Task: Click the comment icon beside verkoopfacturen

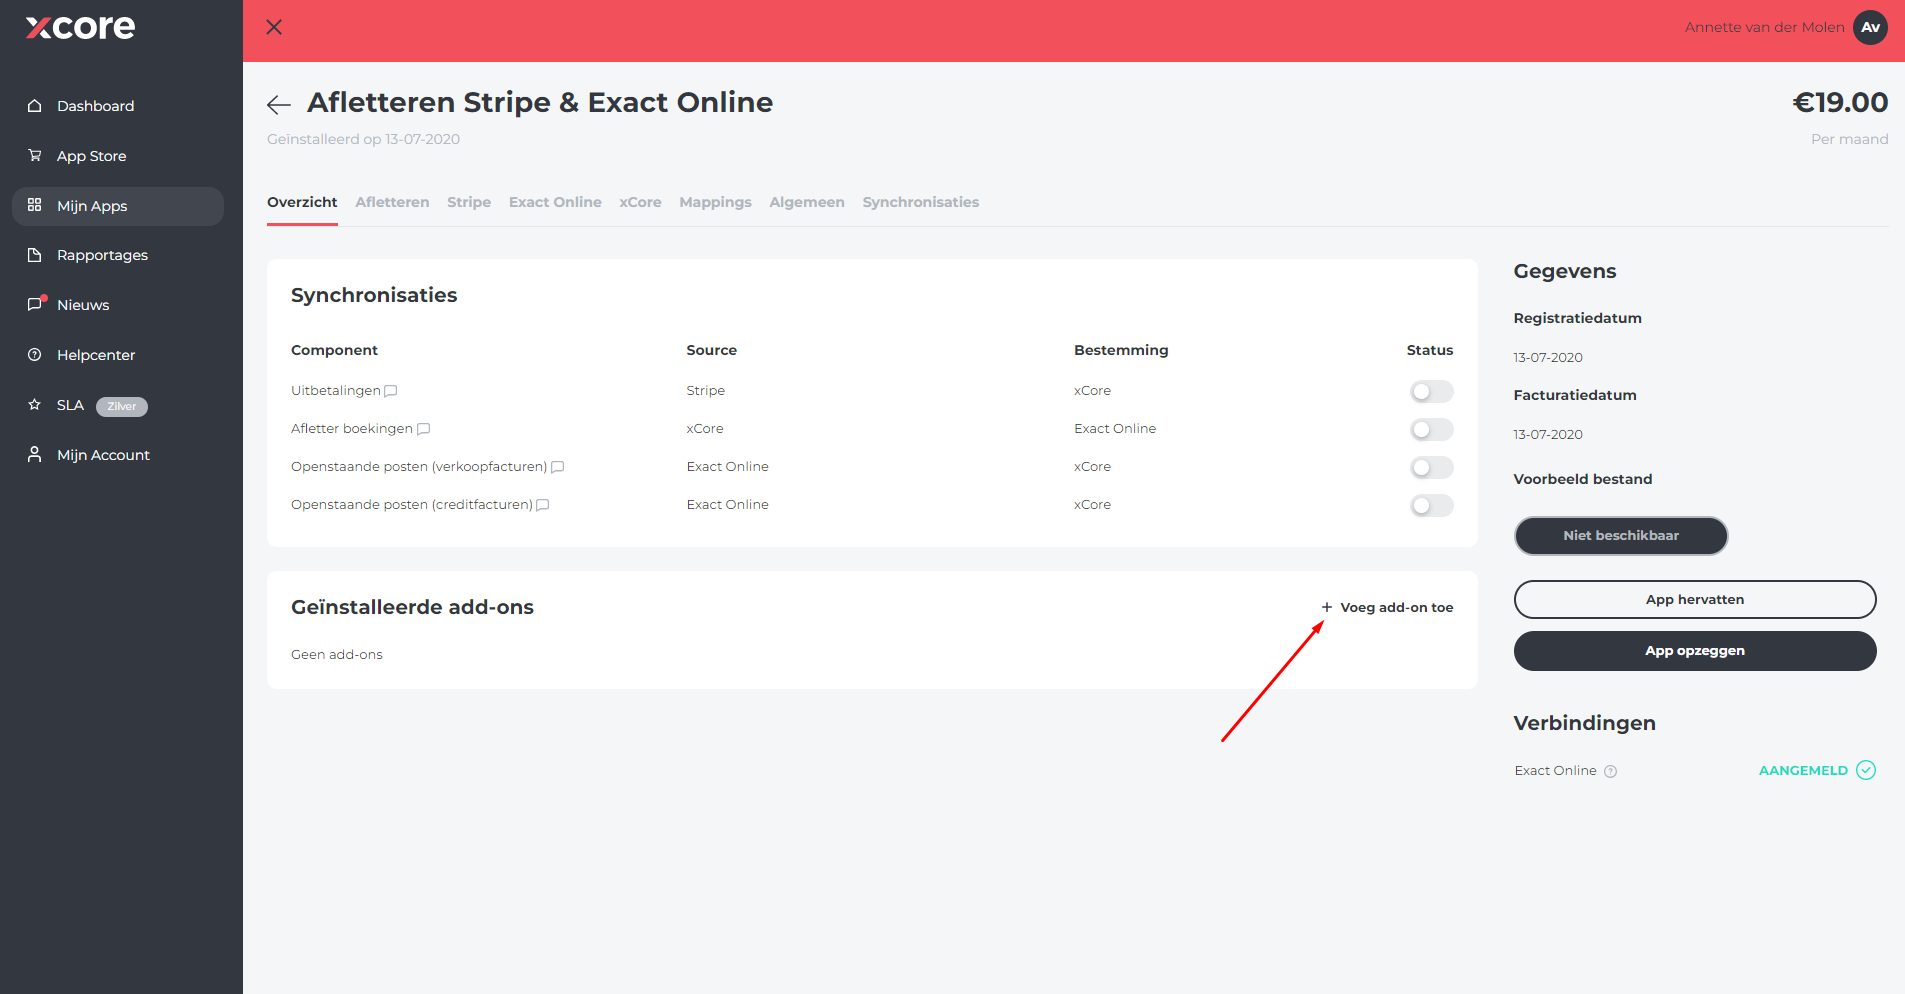Action: click(x=558, y=467)
